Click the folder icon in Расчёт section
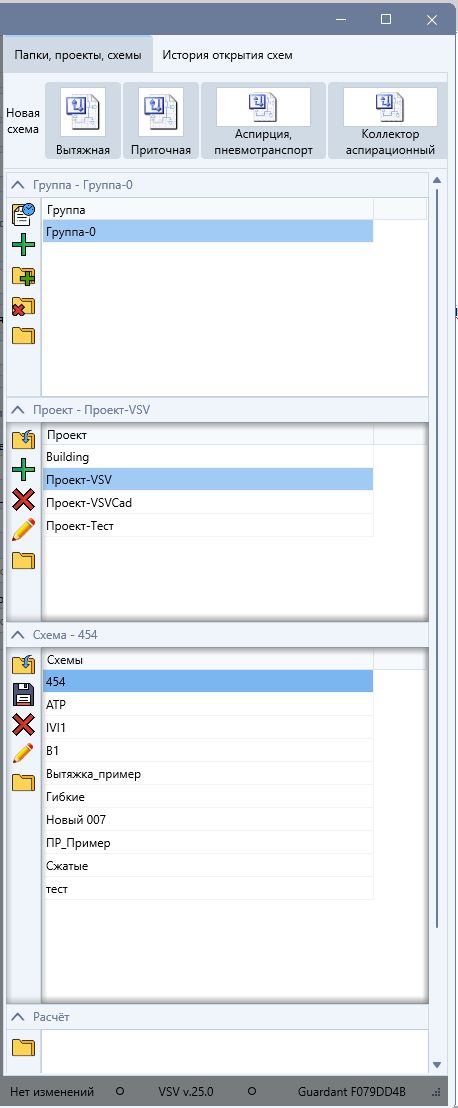 tap(23, 1047)
